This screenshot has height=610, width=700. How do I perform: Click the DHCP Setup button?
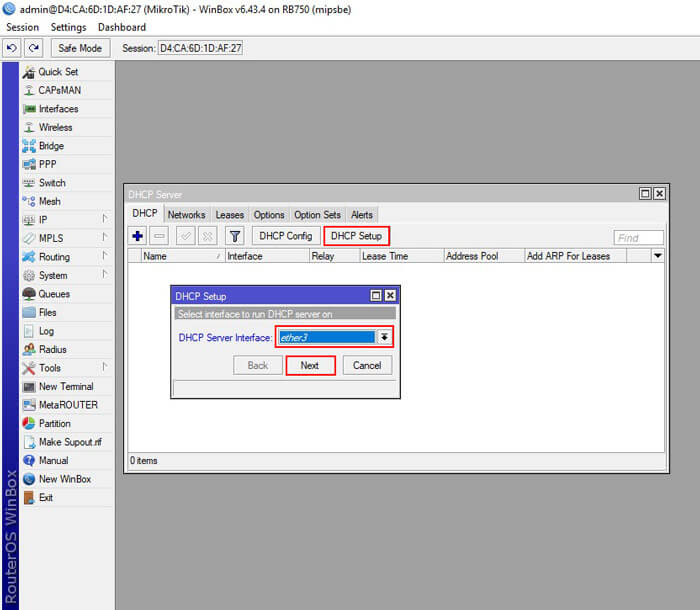click(x=356, y=236)
